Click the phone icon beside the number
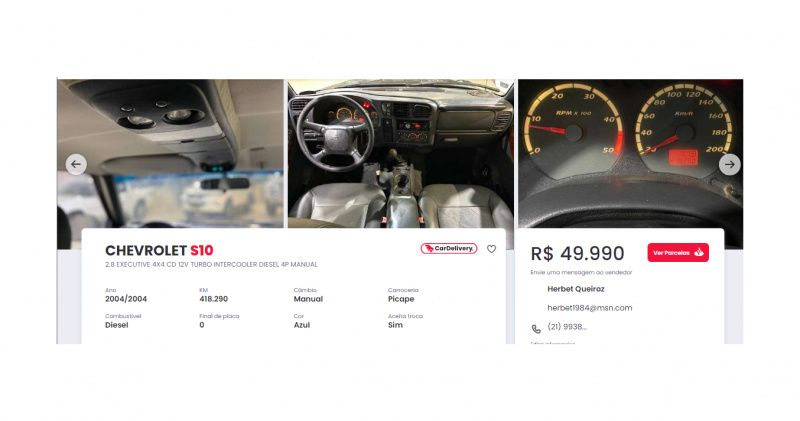The width and height of the screenshot is (800, 421). [x=536, y=329]
